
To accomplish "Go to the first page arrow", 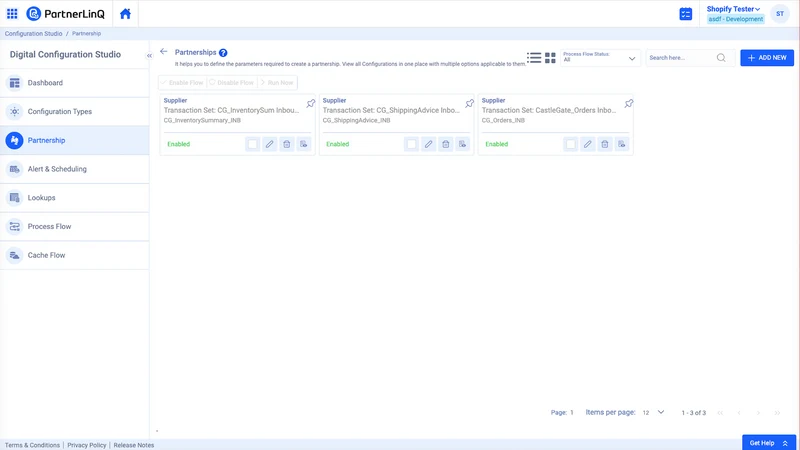I will pyautogui.click(x=720, y=413).
